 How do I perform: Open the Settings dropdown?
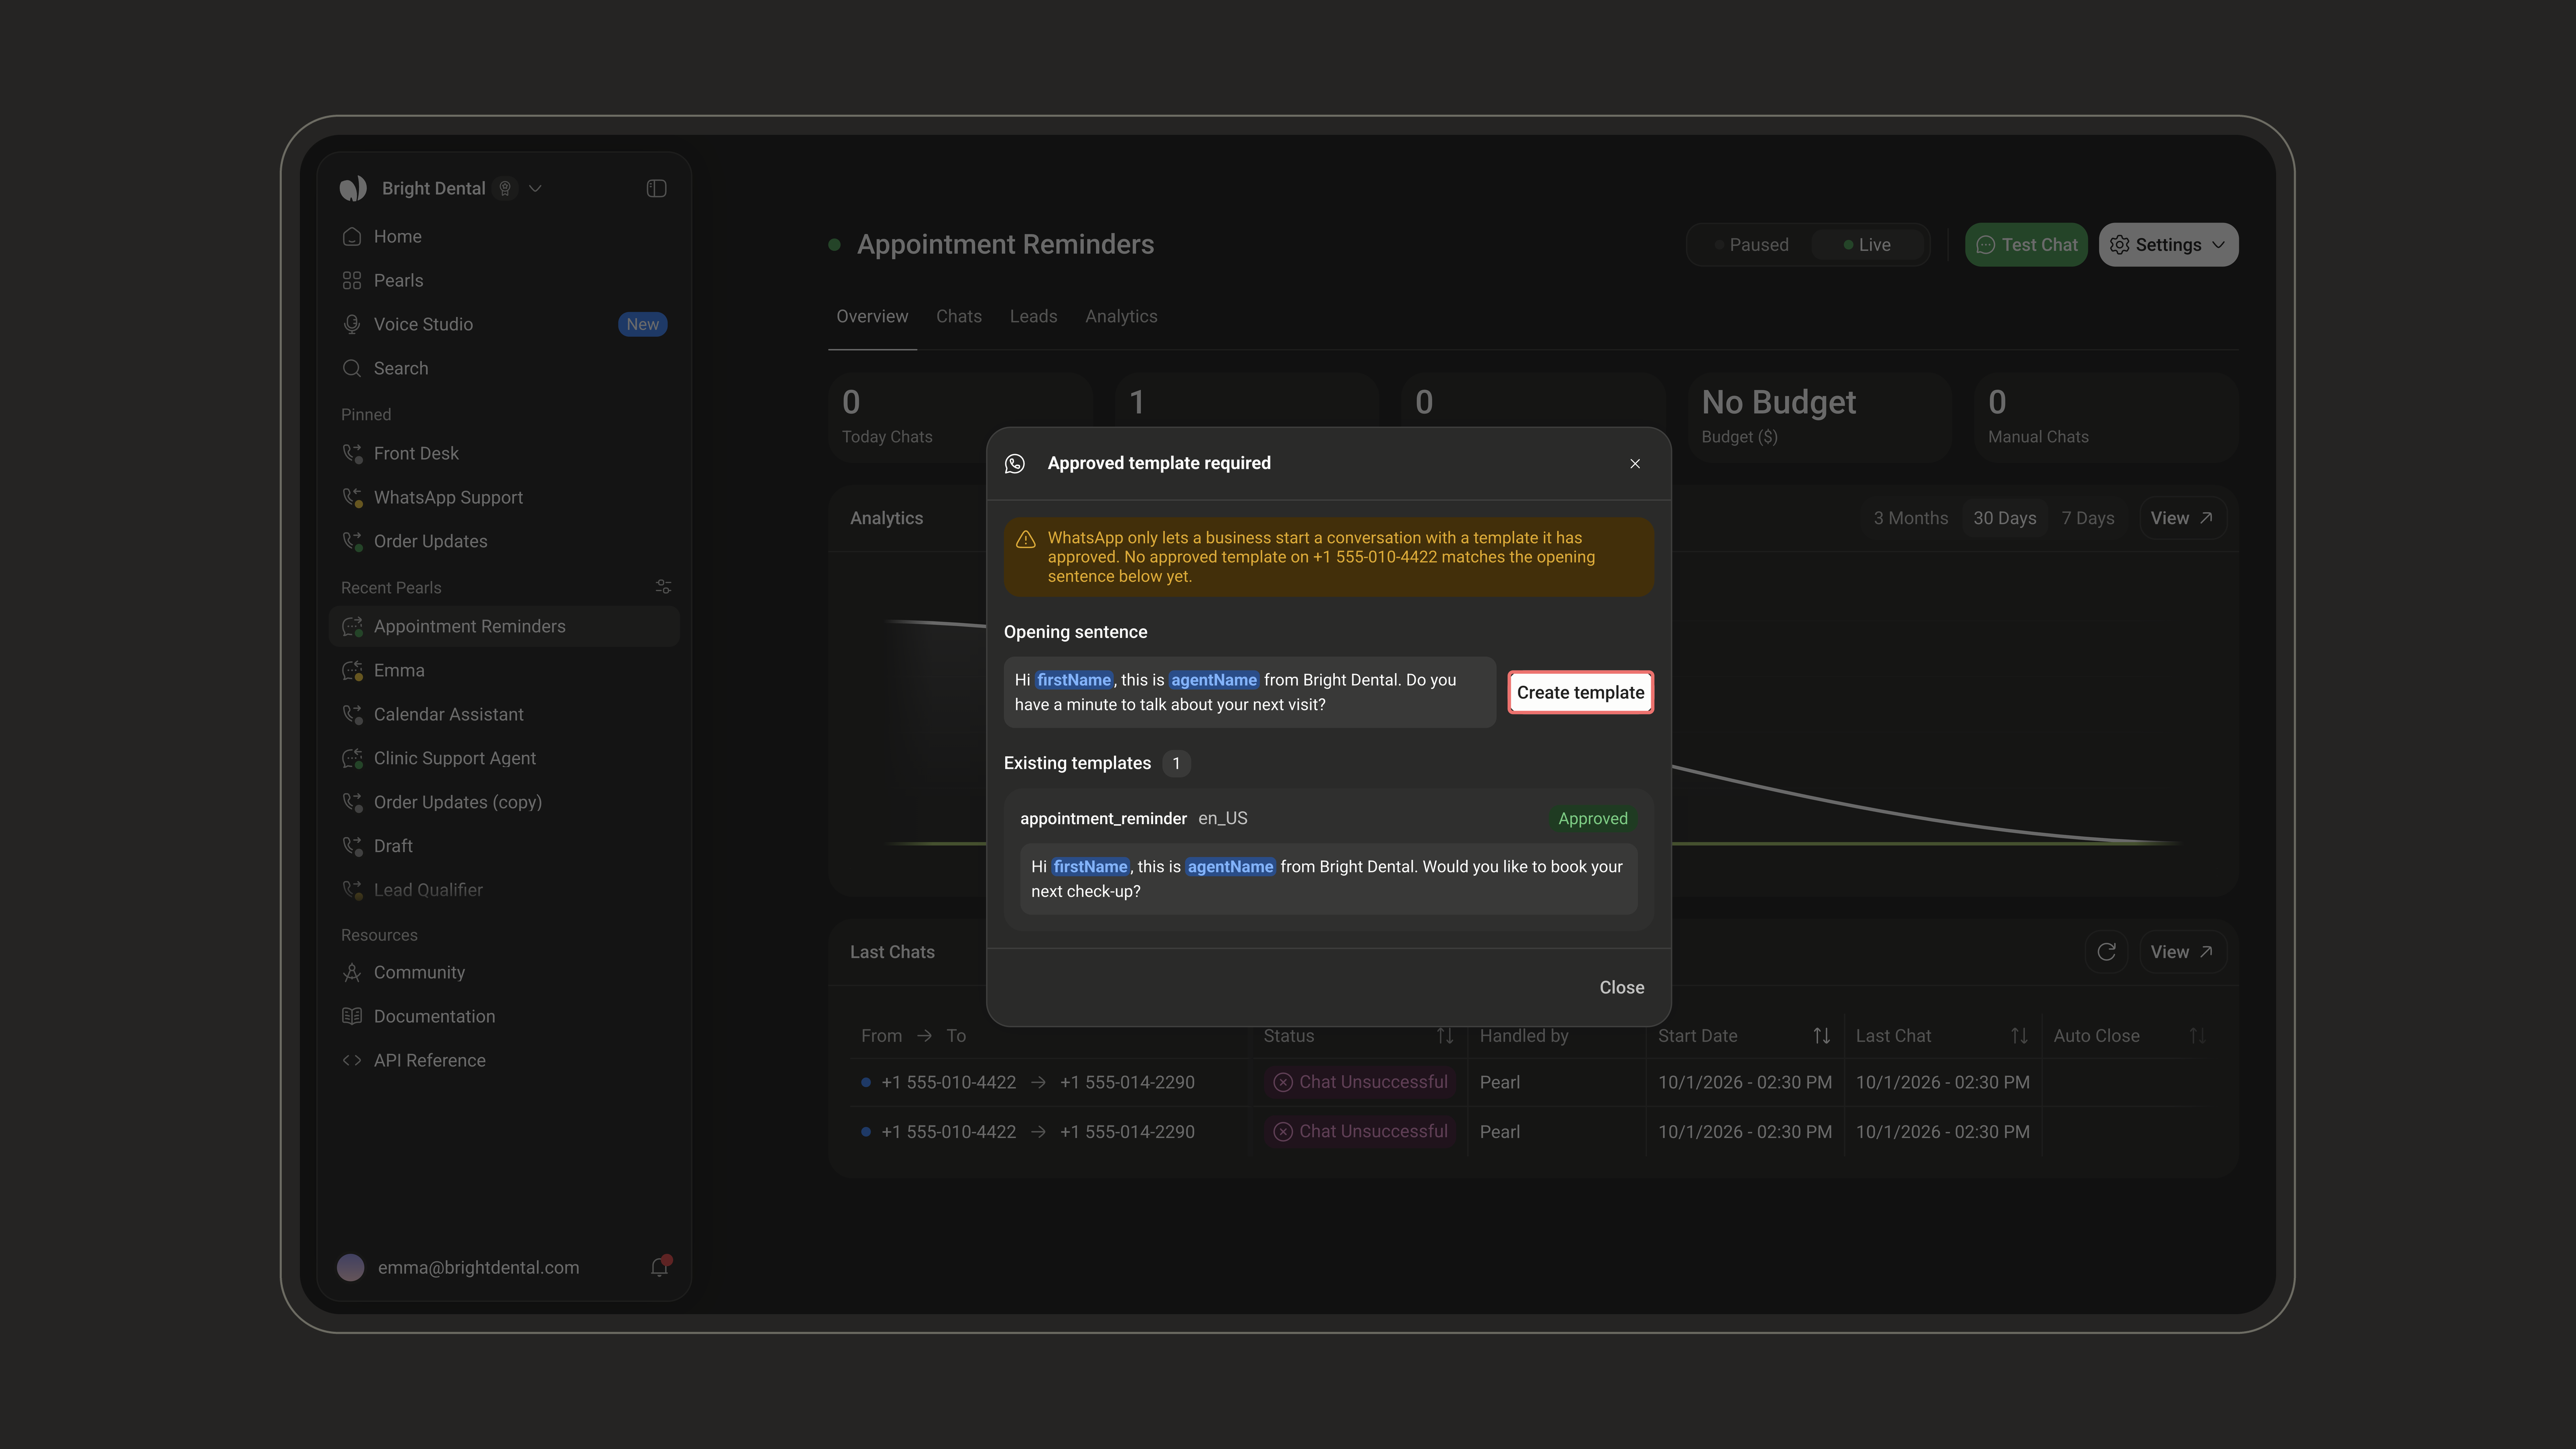coord(2168,245)
